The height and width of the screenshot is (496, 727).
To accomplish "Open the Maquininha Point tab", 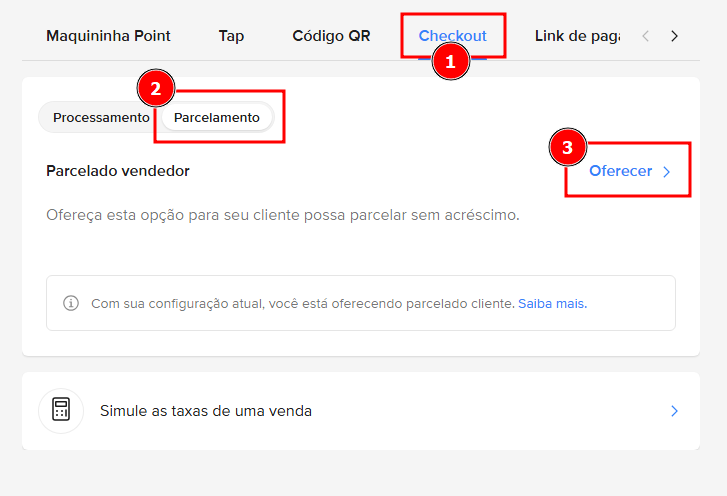I will (x=108, y=36).
